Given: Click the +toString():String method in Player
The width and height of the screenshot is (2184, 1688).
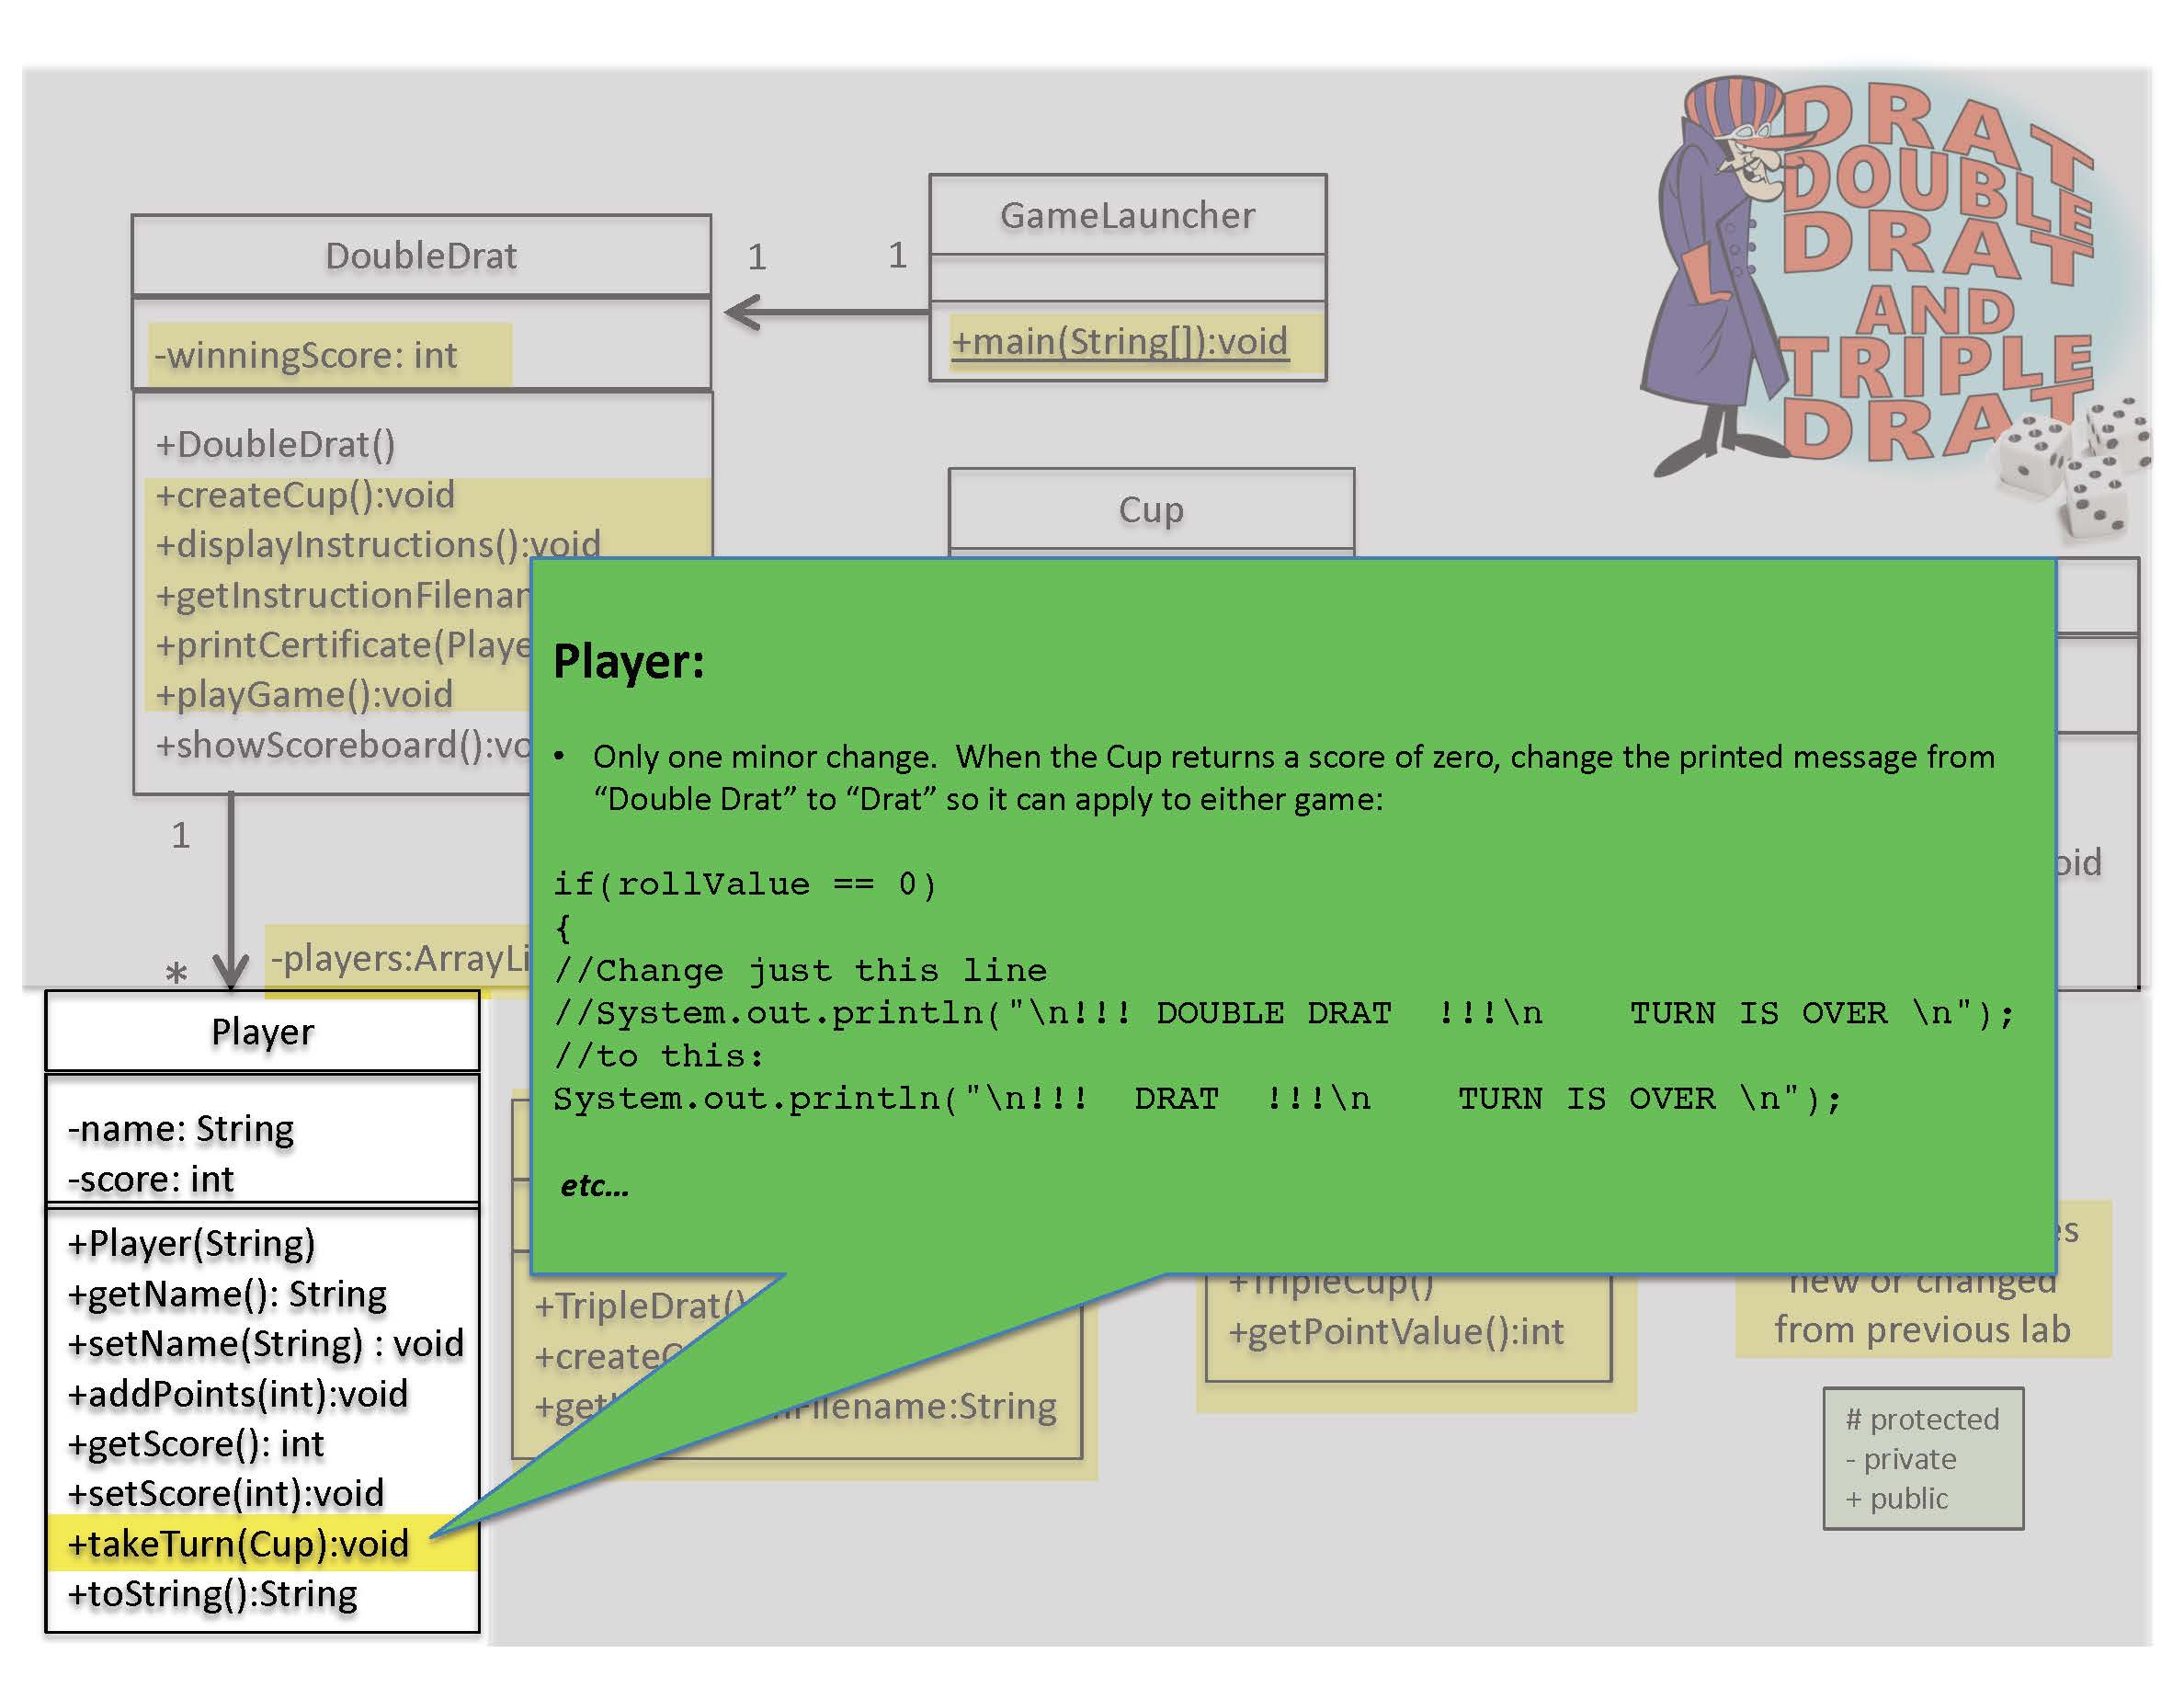Looking at the screenshot, I should [x=212, y=1594].
